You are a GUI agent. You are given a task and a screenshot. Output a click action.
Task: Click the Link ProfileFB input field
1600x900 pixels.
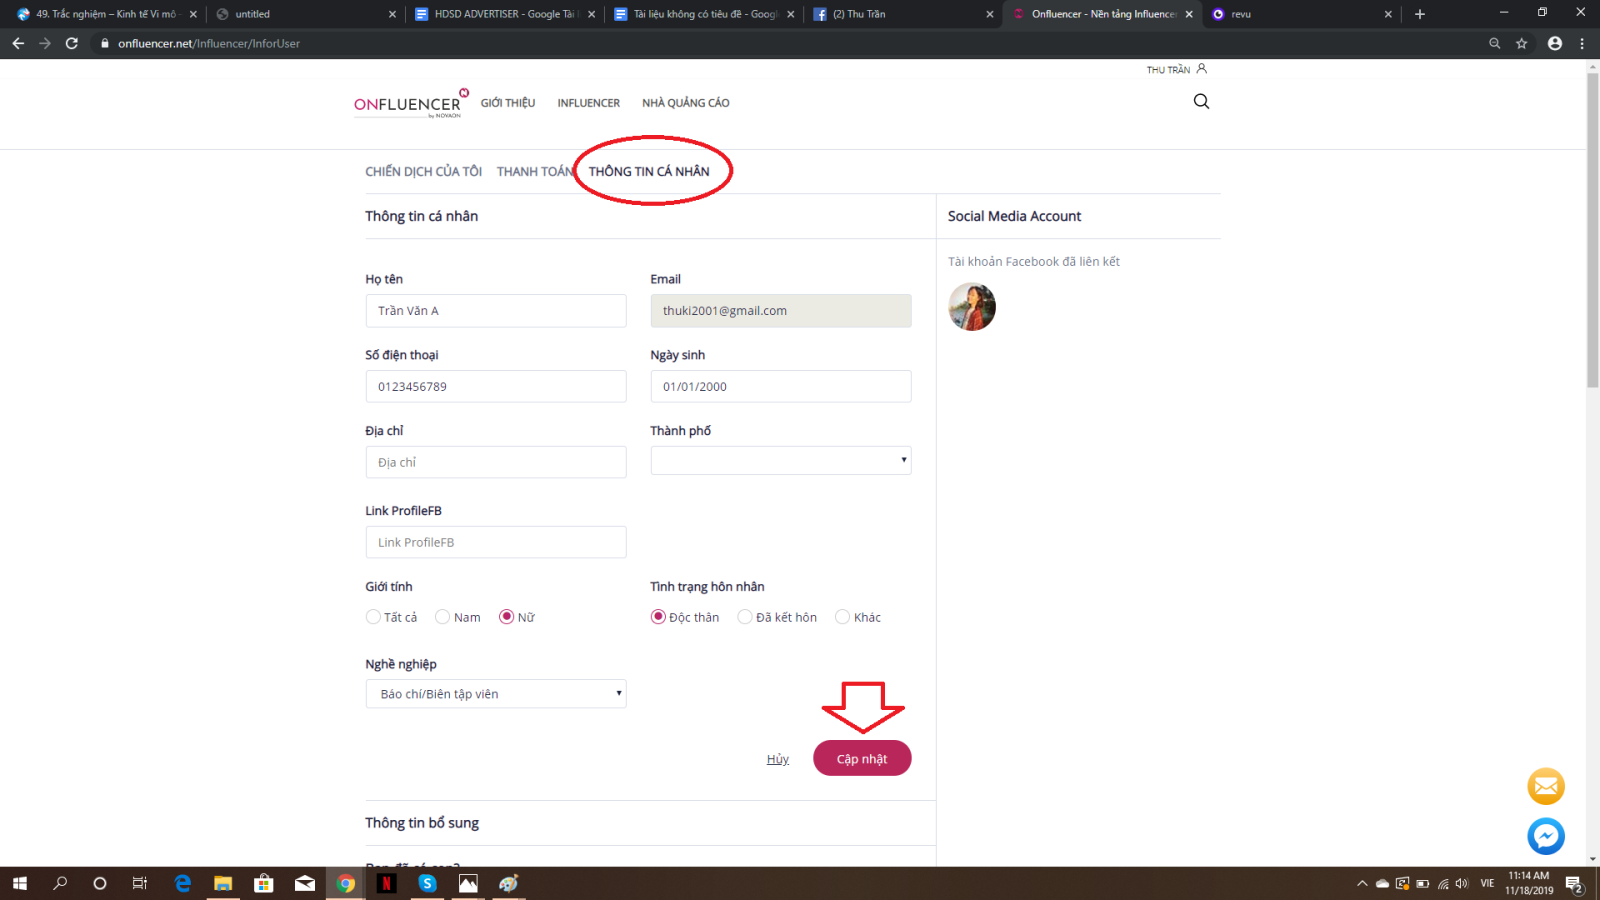point(496,542)
